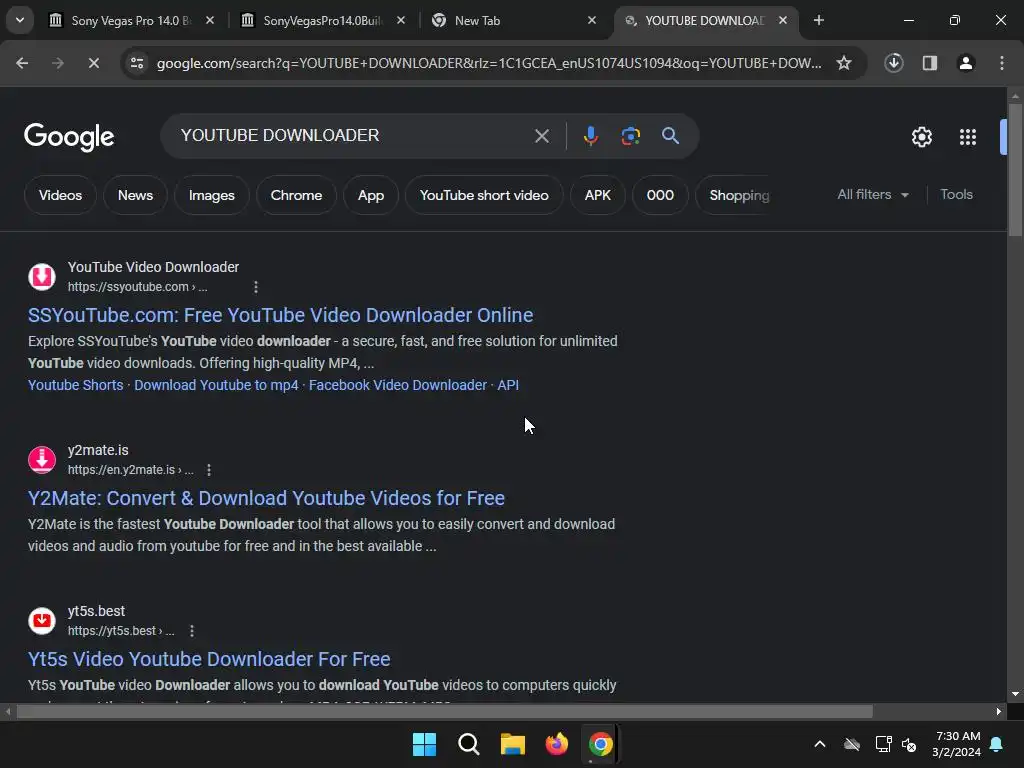The image size is (1024, 768).
Task: Click the yt5s.best favicon
Action: coord(42,620)
